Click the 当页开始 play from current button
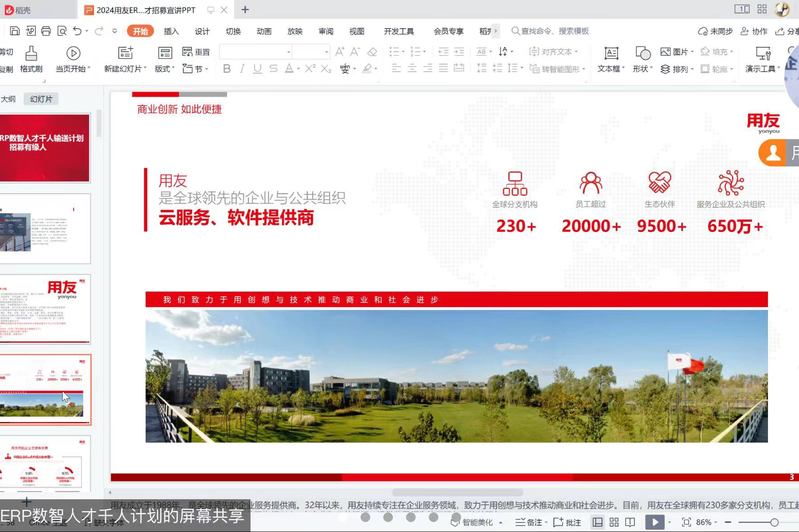Image resolution: width=799 pixels, height=532 pixels. point(72,59)
